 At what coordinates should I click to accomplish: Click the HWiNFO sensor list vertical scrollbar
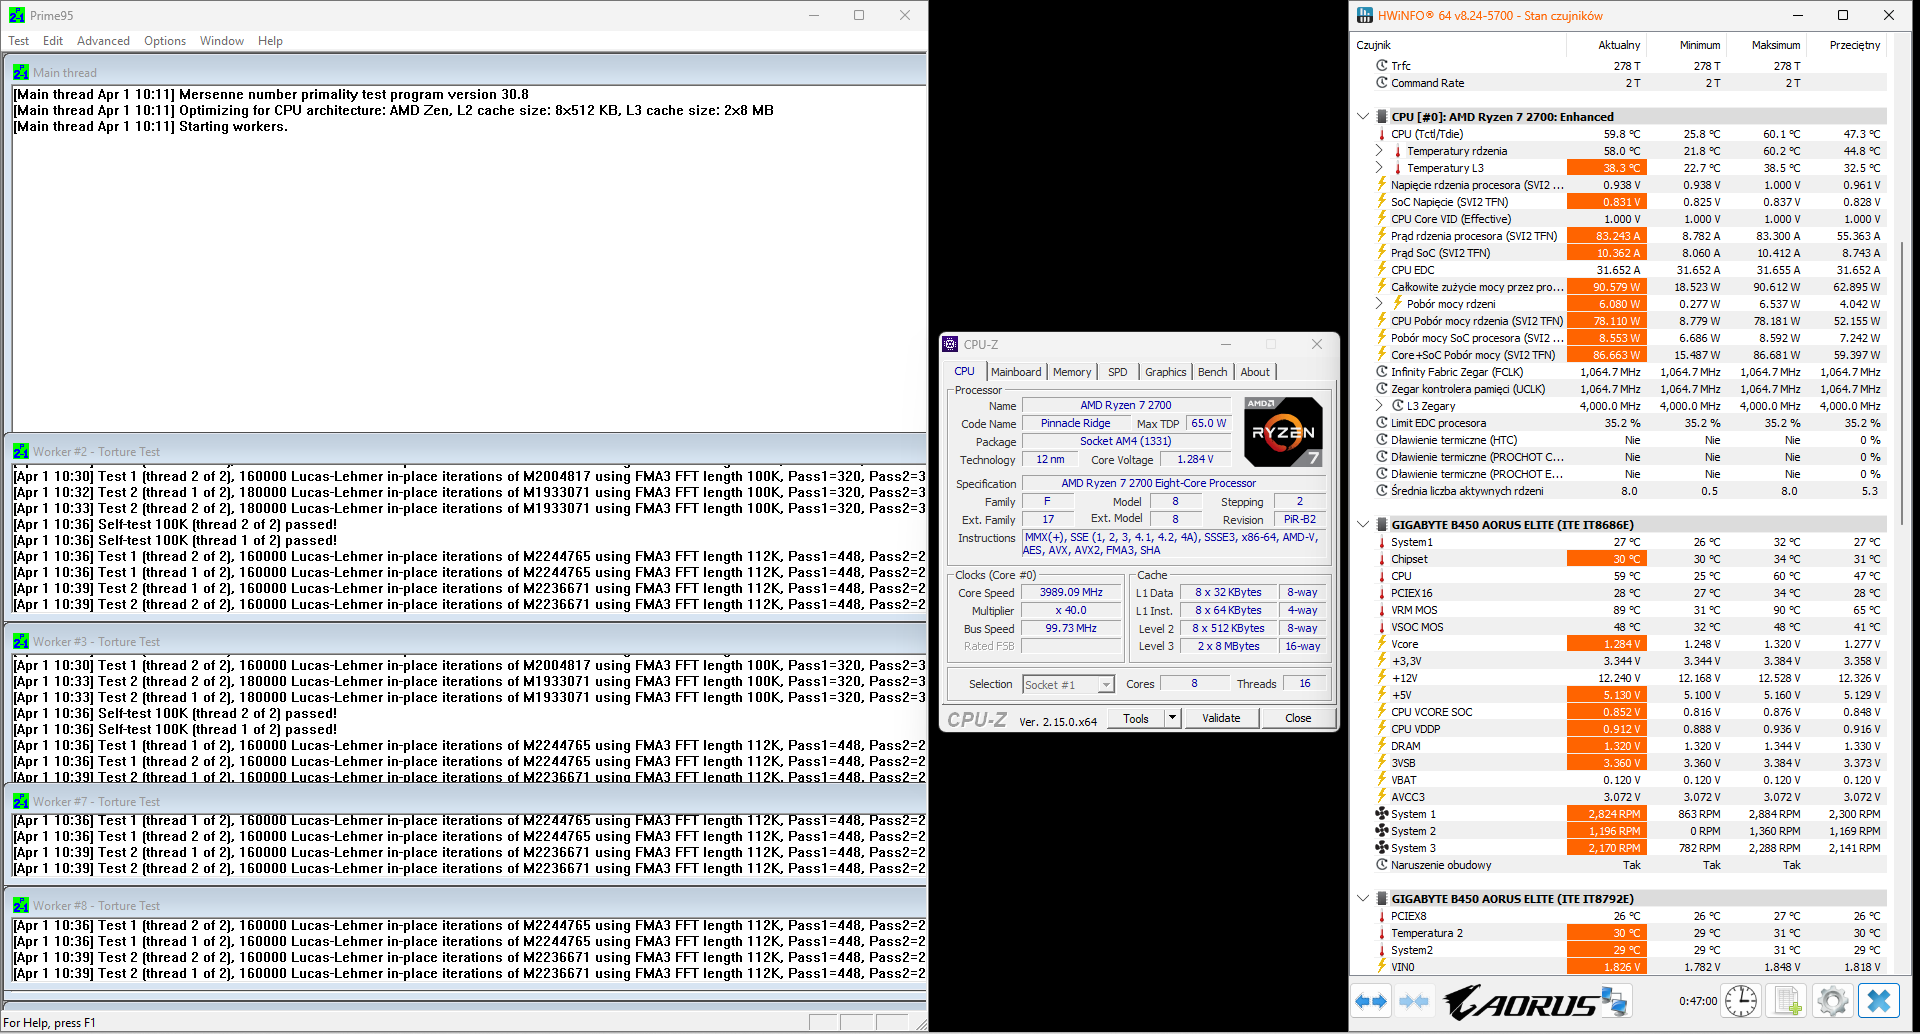(1902, 380)
